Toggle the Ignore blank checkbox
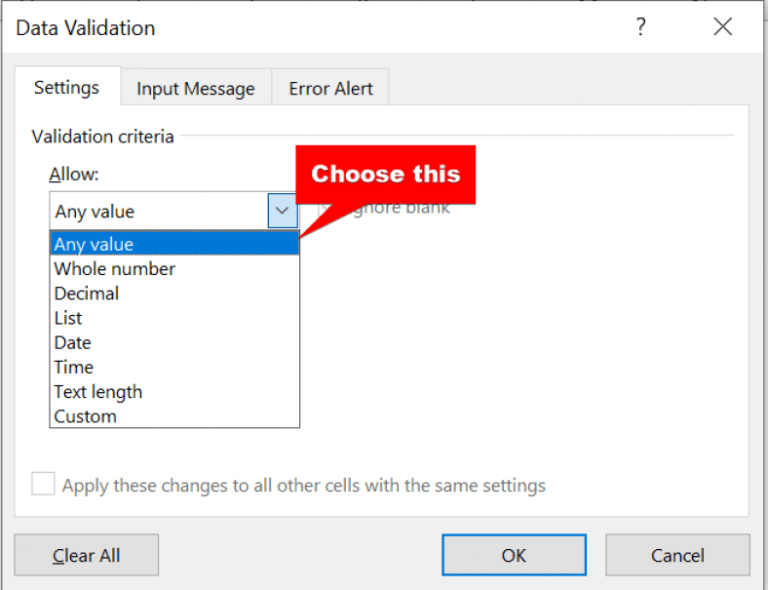 click(x=325, y=208)
